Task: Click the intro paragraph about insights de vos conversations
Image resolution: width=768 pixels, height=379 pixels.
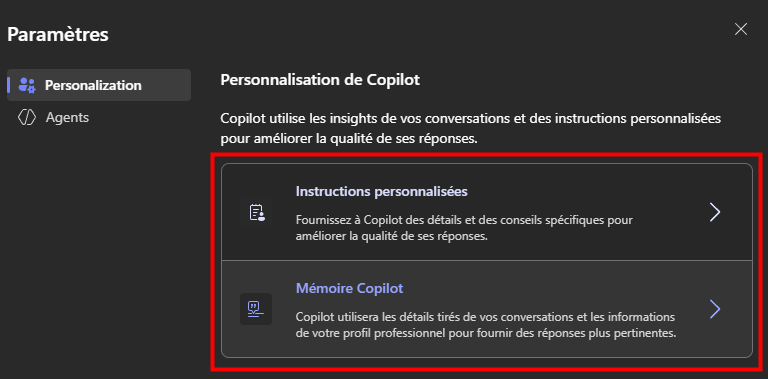Action: tap(471, 129)
